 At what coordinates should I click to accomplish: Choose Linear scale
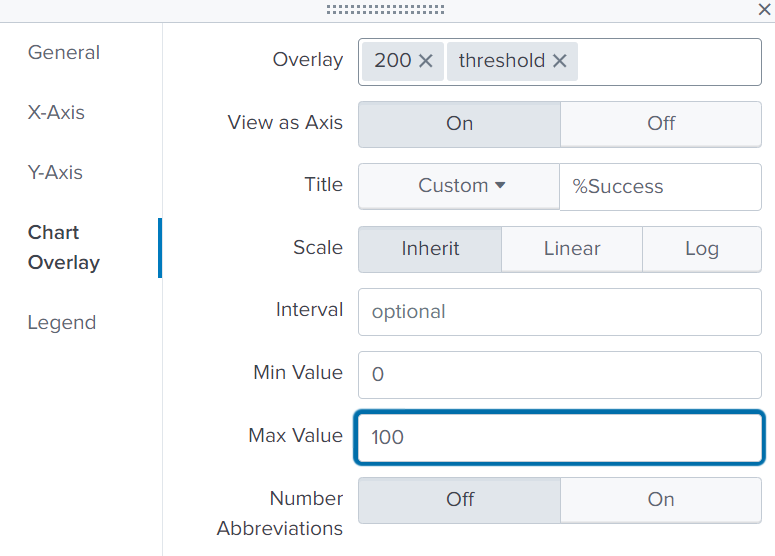tap(572, 249)
